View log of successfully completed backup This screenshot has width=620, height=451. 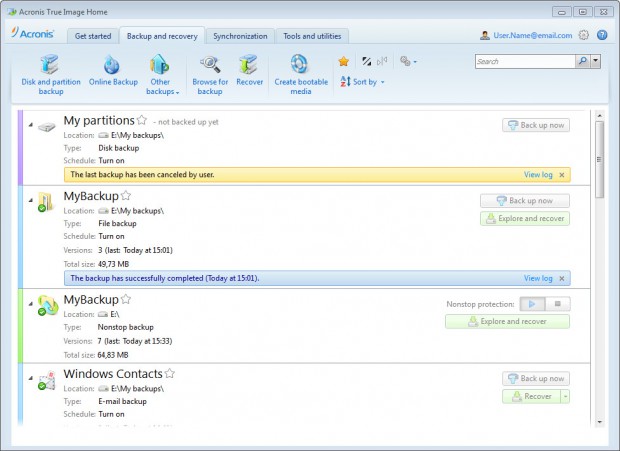coord(538,278)
